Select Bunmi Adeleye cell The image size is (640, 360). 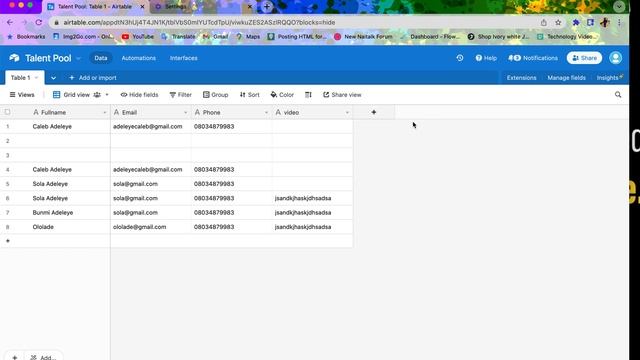click(69, 213)
